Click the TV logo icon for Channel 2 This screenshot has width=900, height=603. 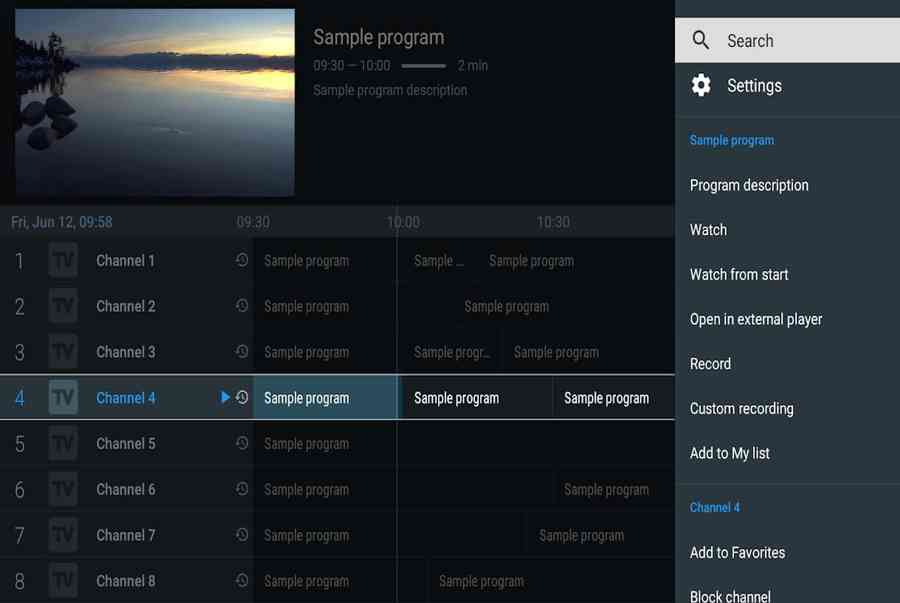63,306
